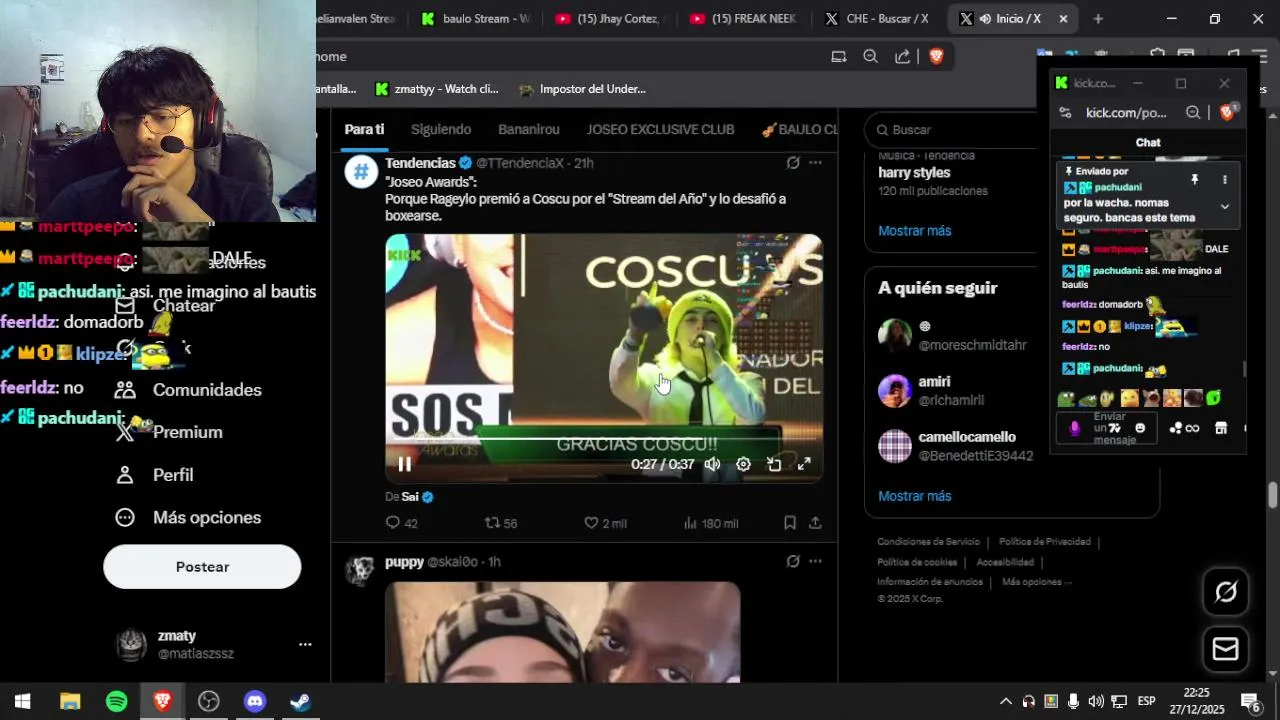Open Discord from the taskbar
Image resolution: width=1280 pixels, height=720 pixels.
(x=255, y=701)
